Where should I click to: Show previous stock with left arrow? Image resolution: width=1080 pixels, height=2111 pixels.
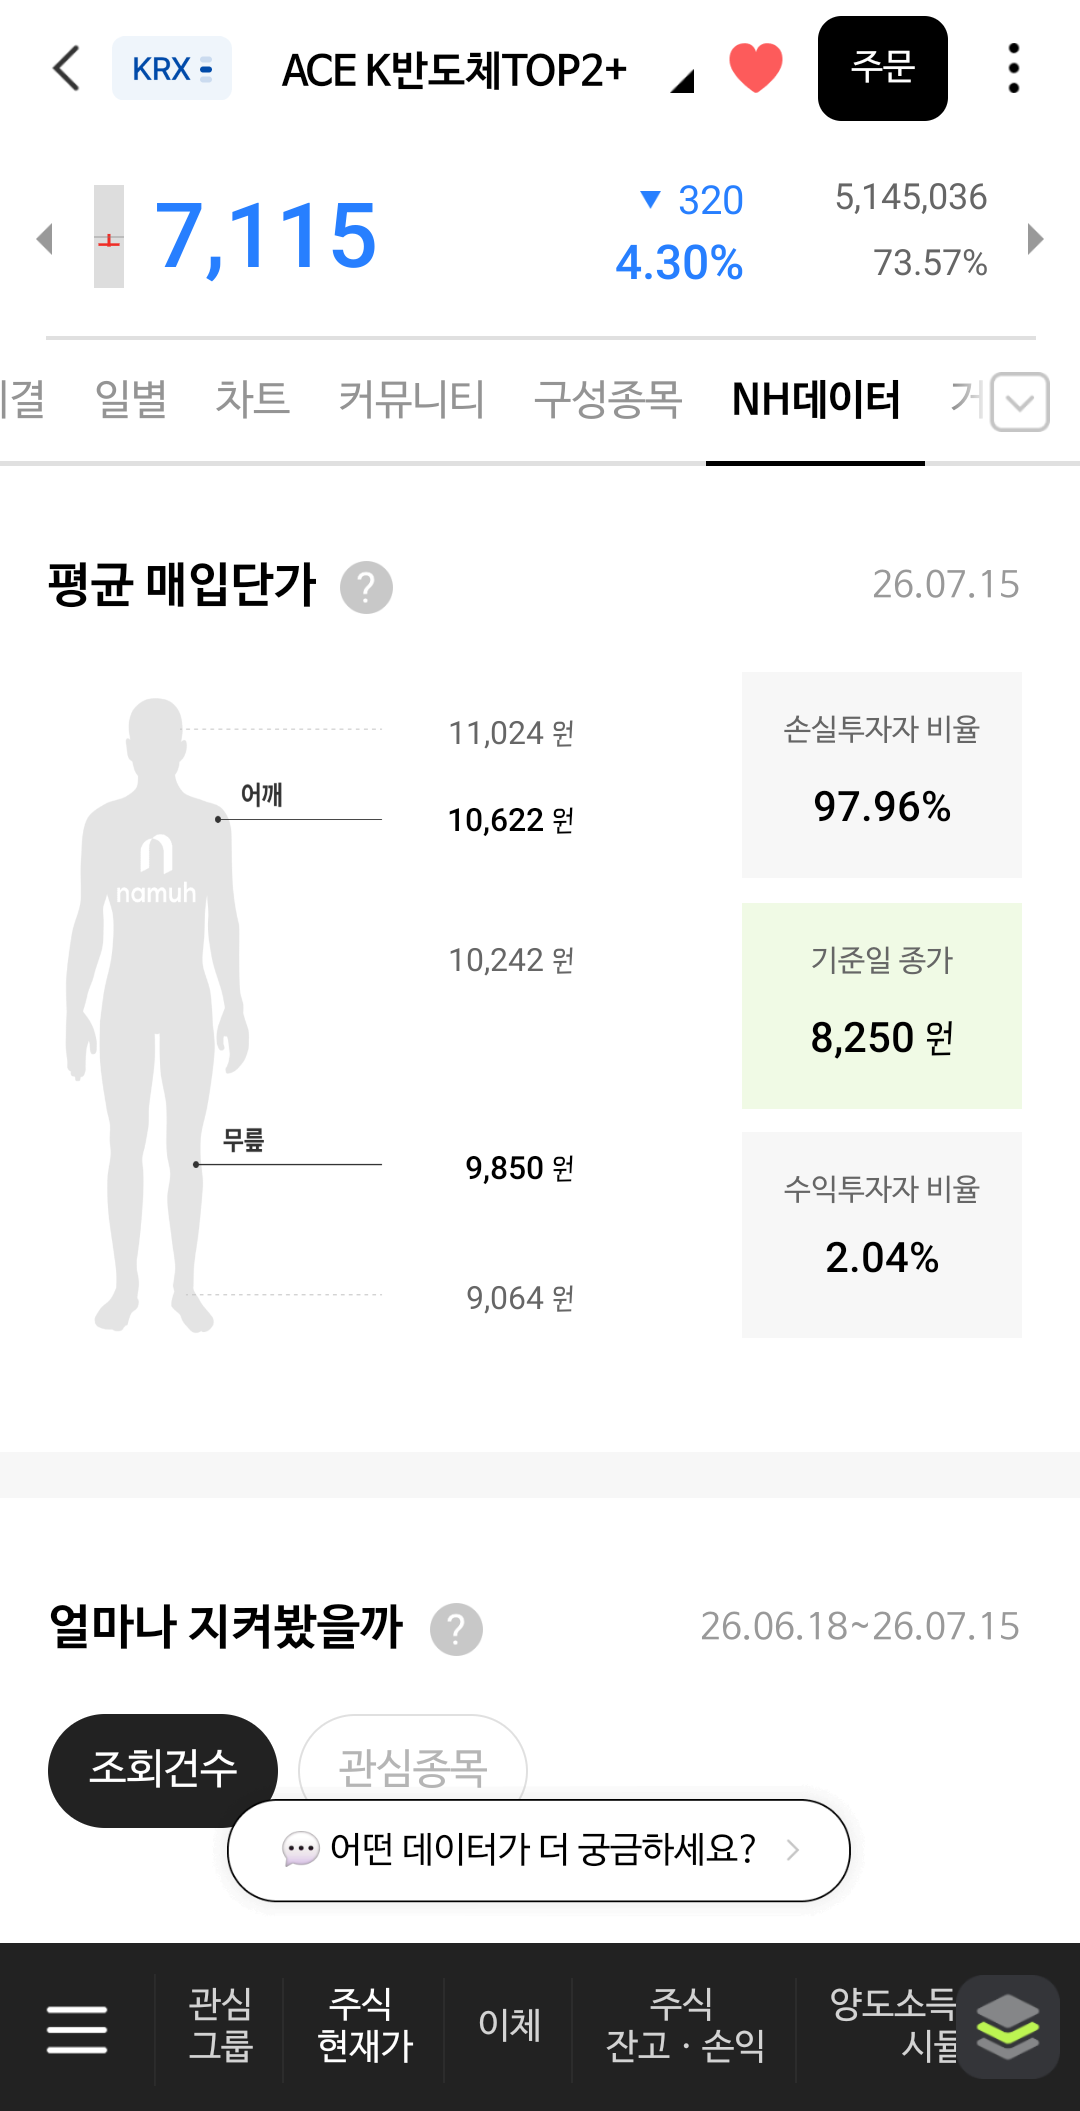coord(44,239)
